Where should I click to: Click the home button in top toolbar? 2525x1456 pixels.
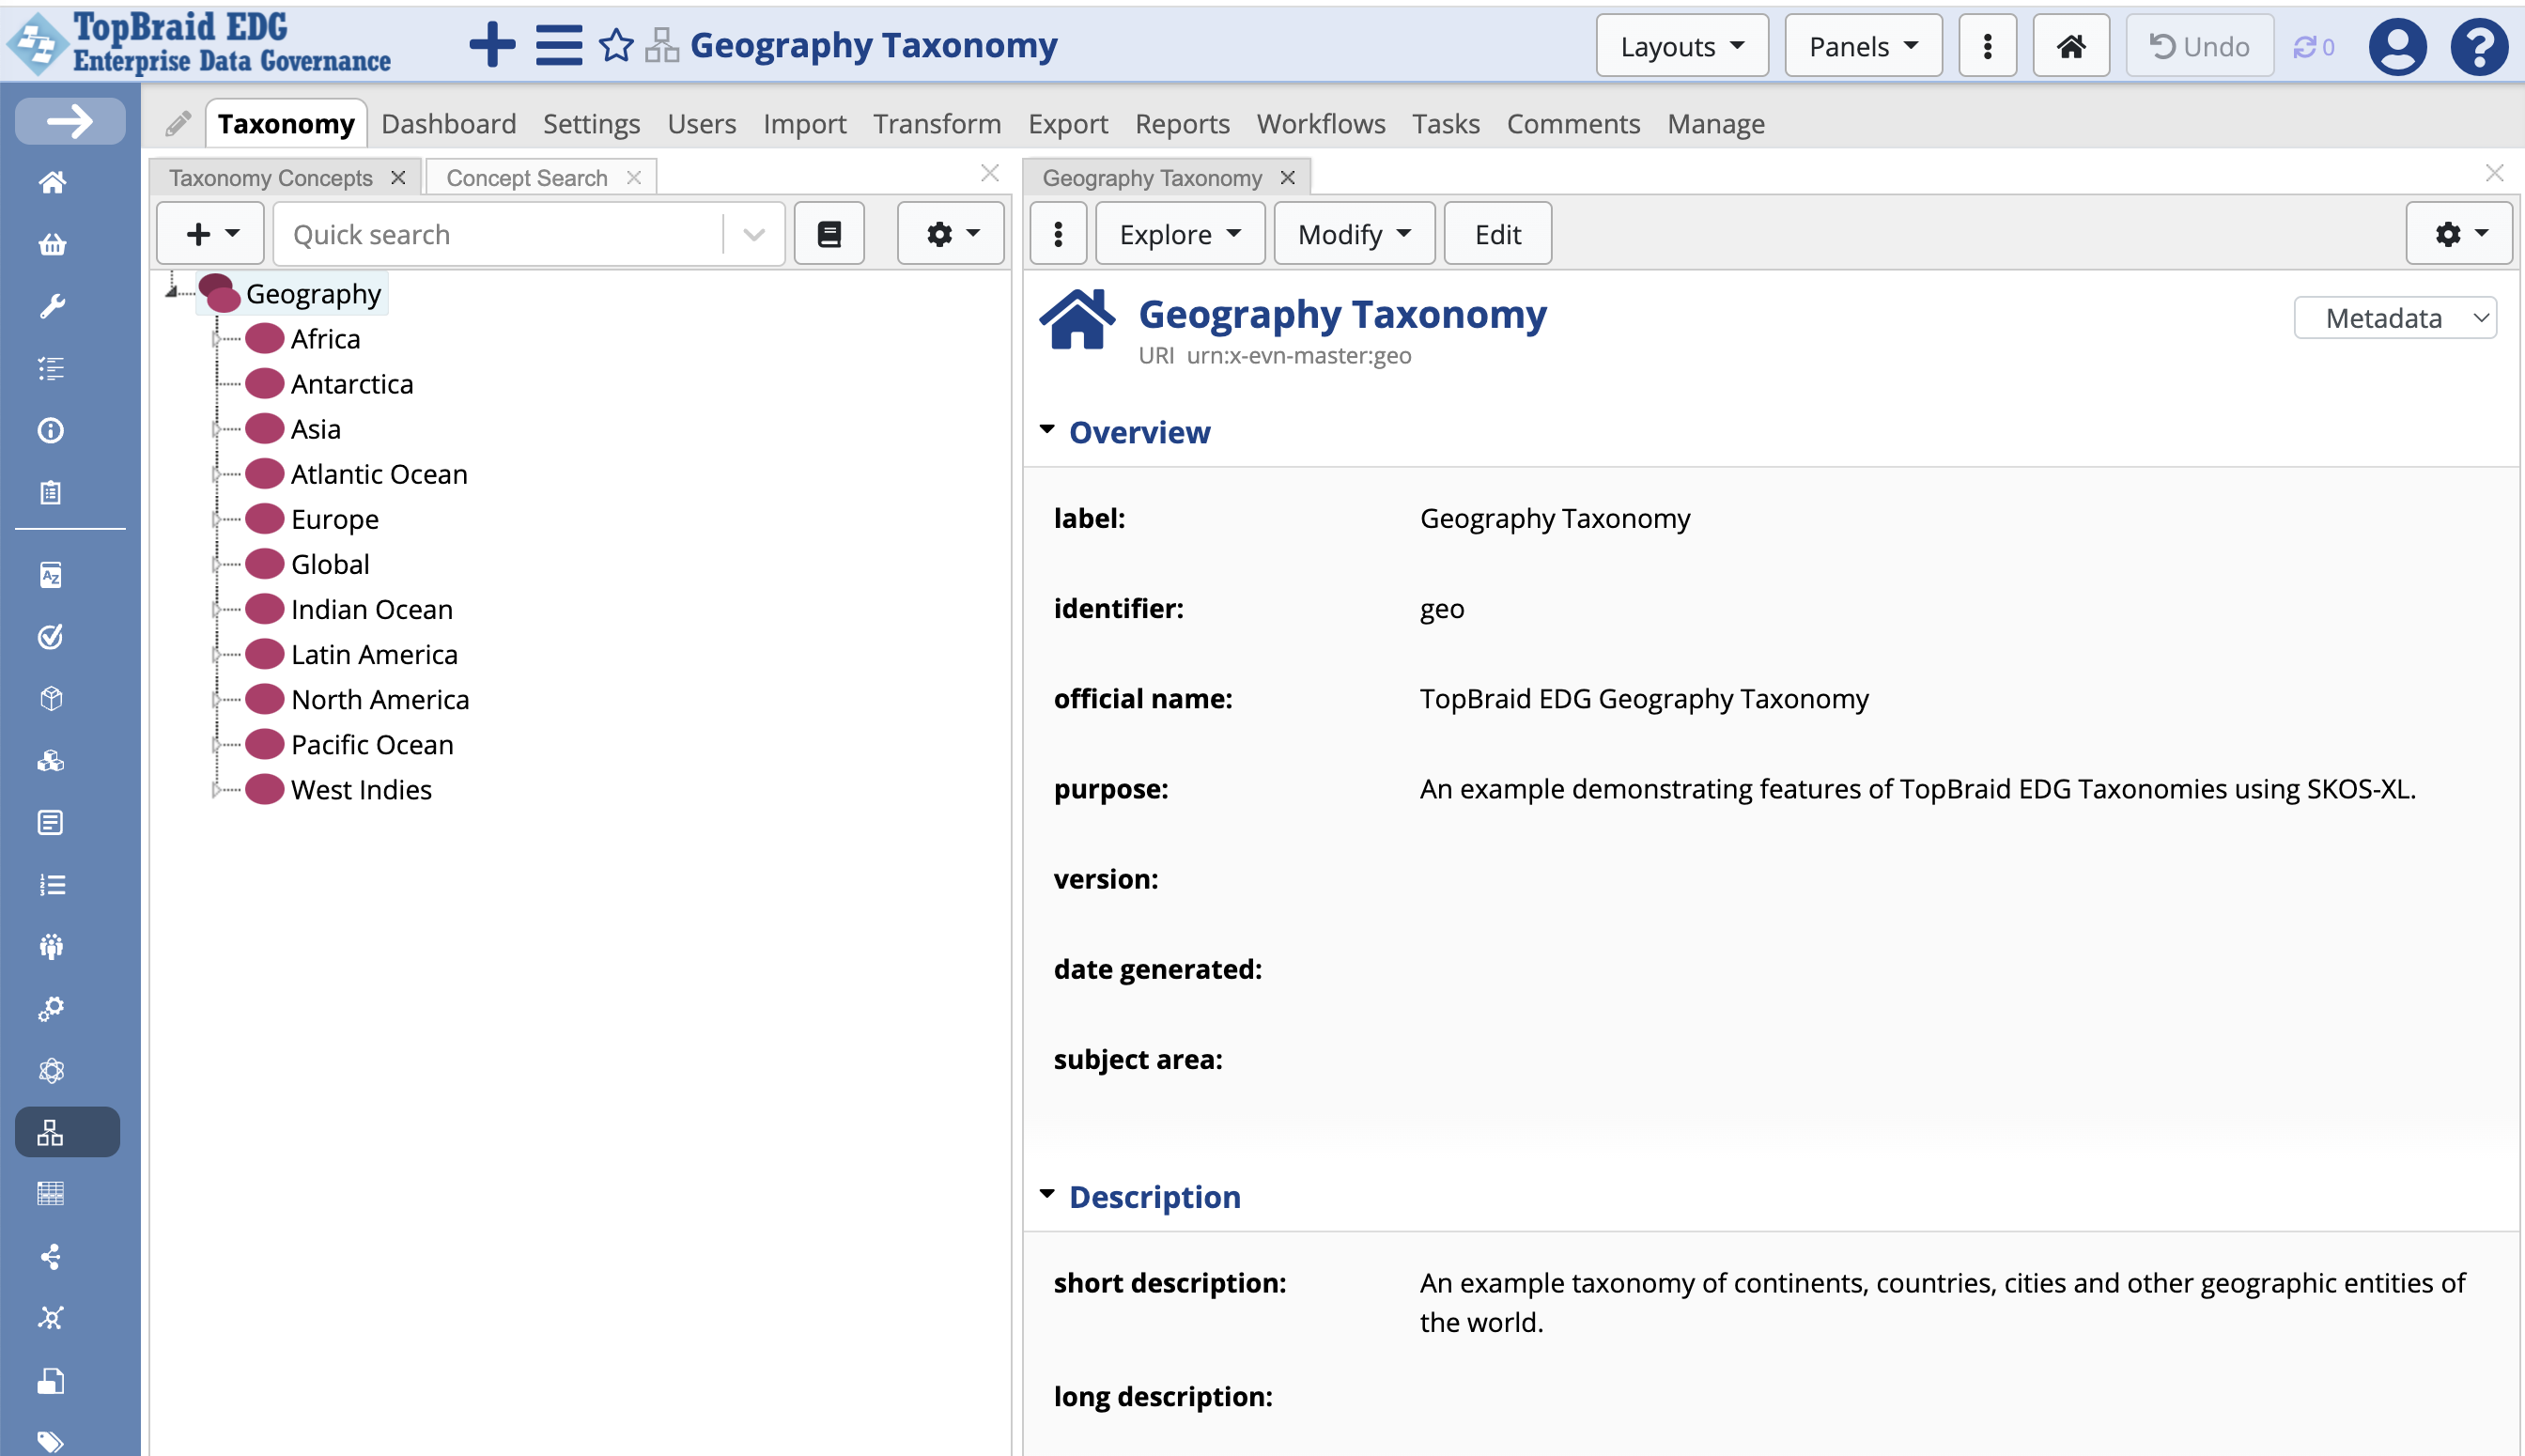click(2071, 46)
